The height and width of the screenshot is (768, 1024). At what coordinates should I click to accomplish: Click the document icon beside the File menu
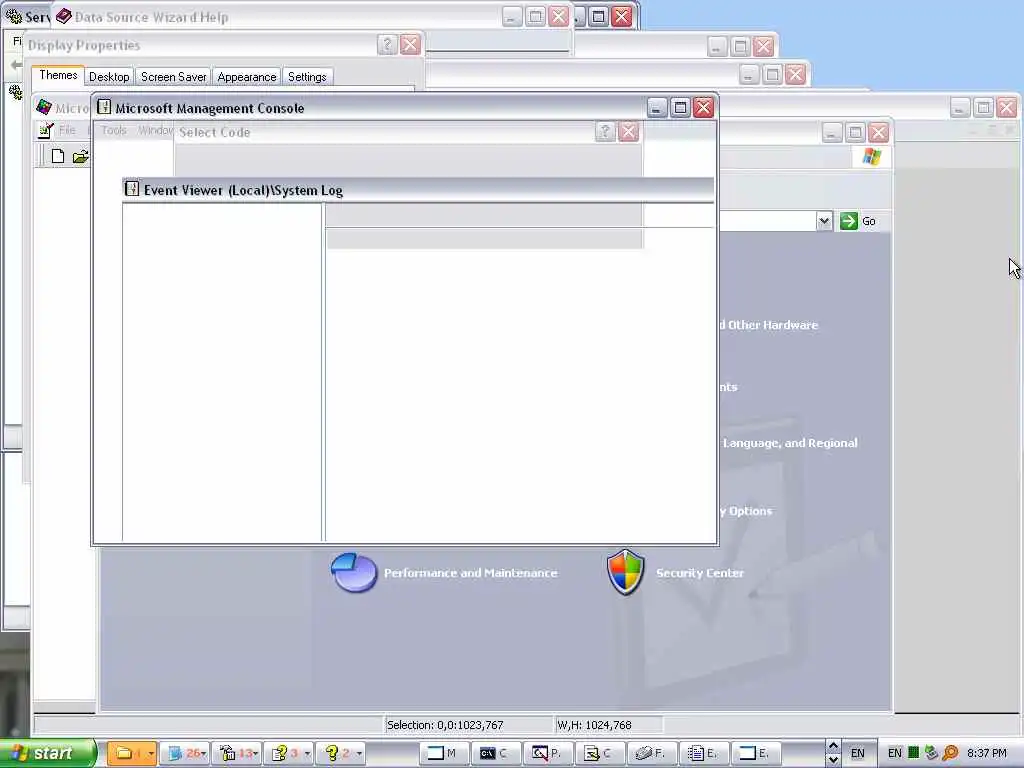tap(46, 131)
